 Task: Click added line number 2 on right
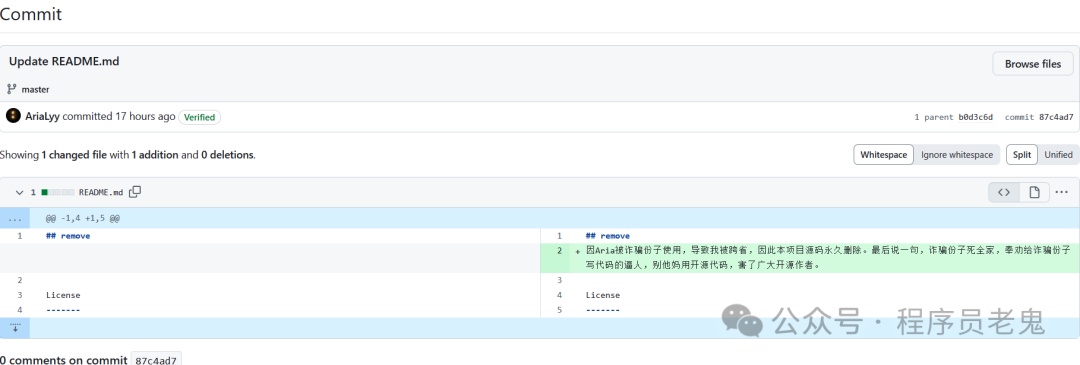click(560, 251)
